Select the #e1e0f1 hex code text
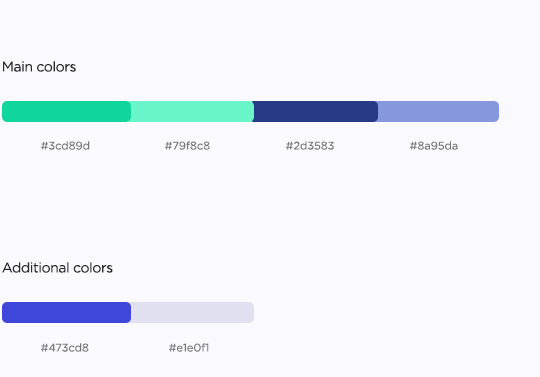 click(x=189, y=348)
